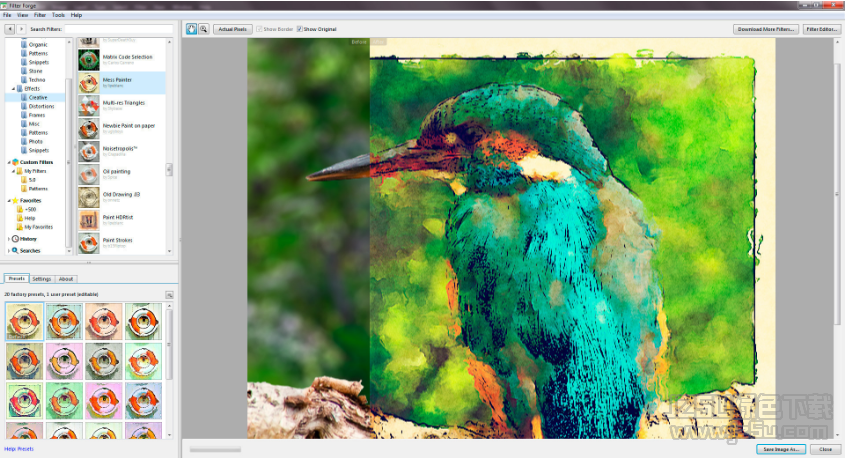The image size is (846, 458).
Task: Click the My Favorites folder icon
Action: coord(20,227)
